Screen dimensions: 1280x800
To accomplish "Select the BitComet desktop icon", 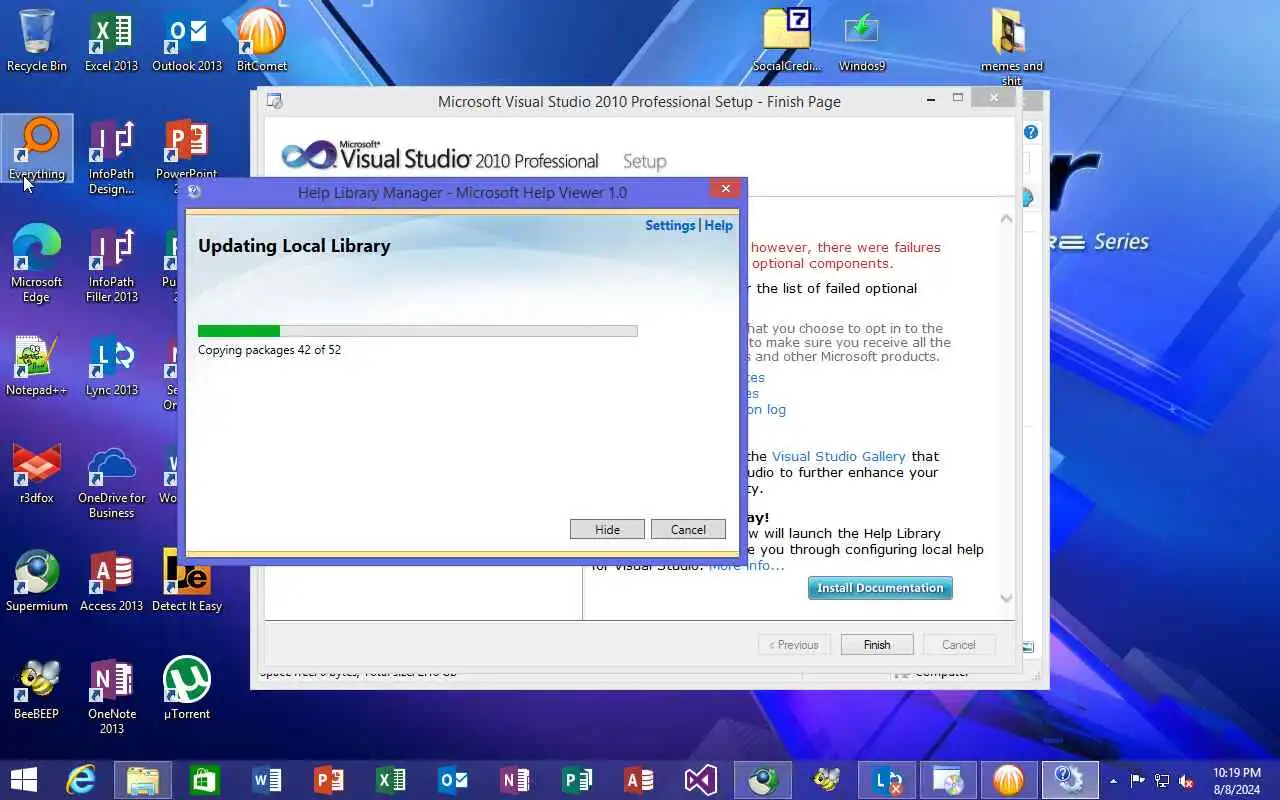I will point(262,41).
